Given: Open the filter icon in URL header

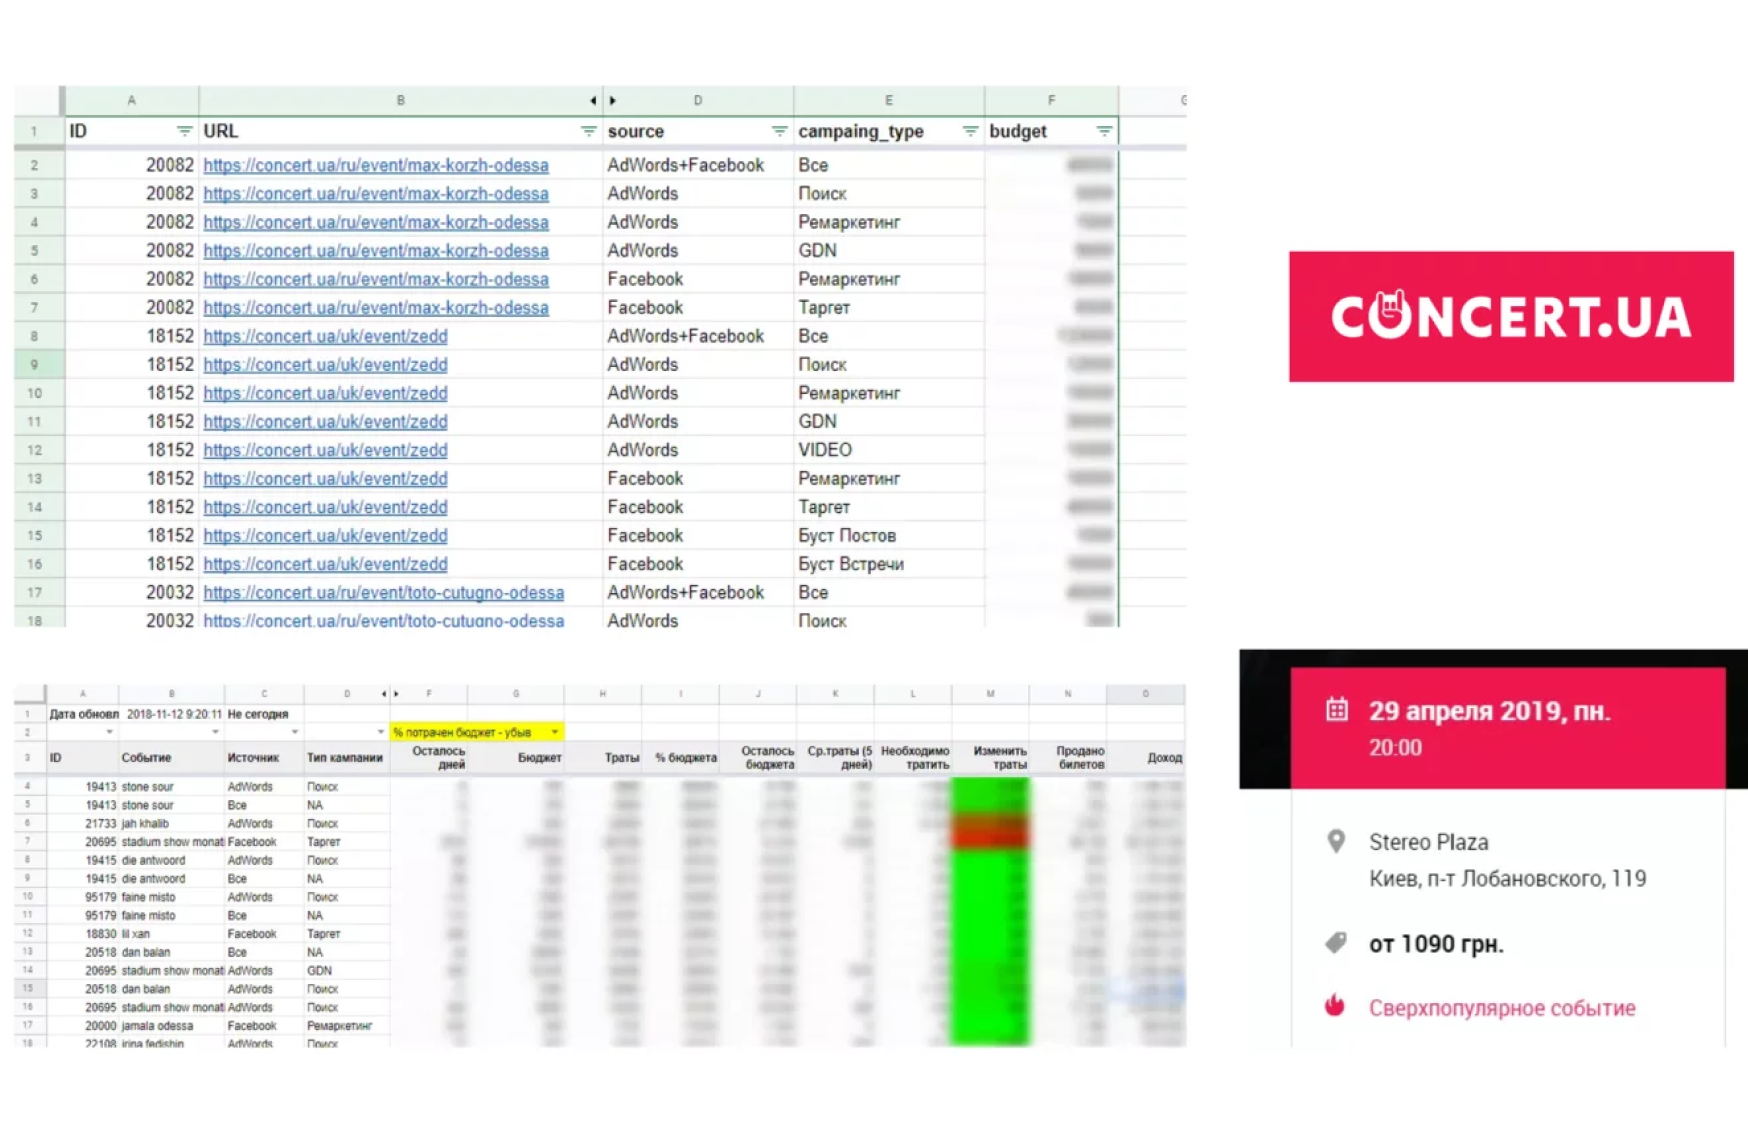Looking at the screenshot, I should click(588, 131).
